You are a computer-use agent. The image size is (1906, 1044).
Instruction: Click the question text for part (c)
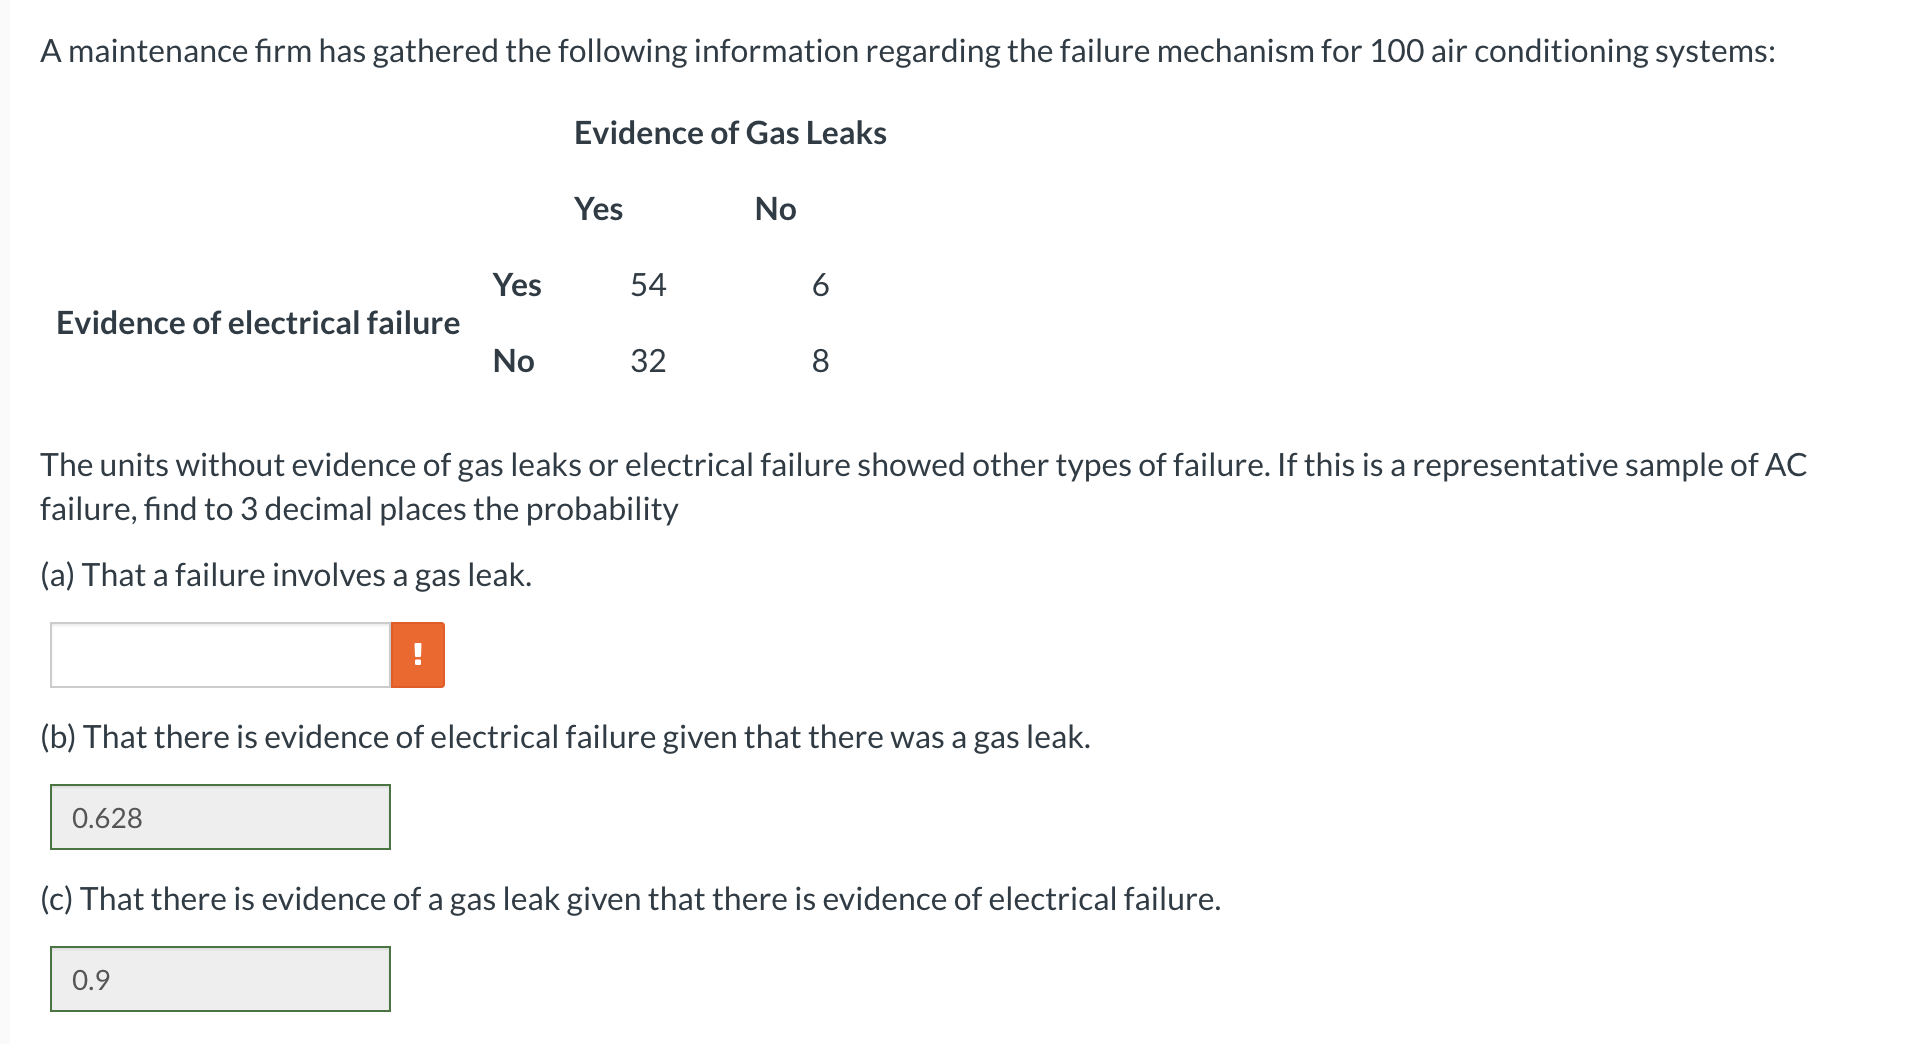tap(630, 898)
